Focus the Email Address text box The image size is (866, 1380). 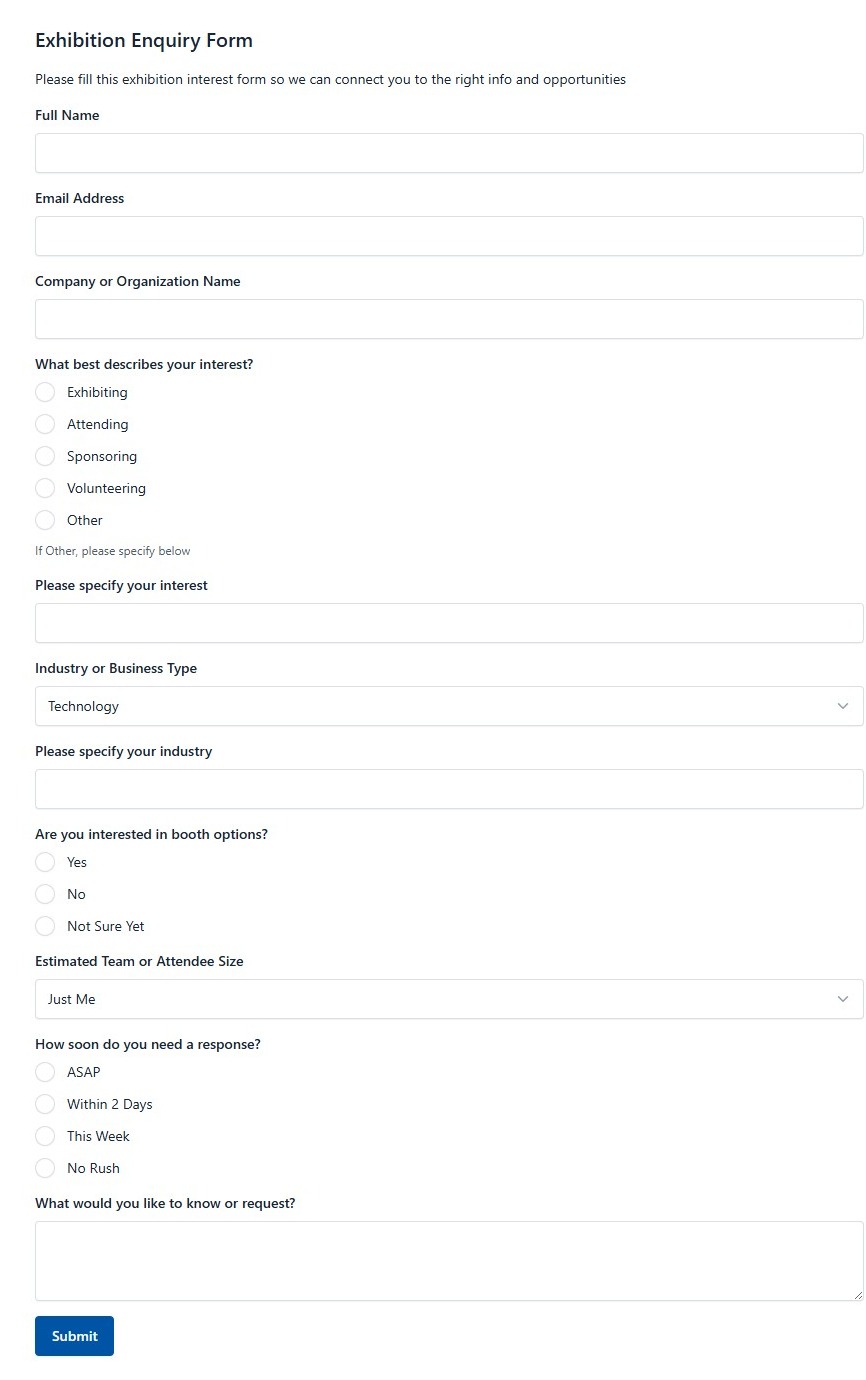(x=449, y=236)
